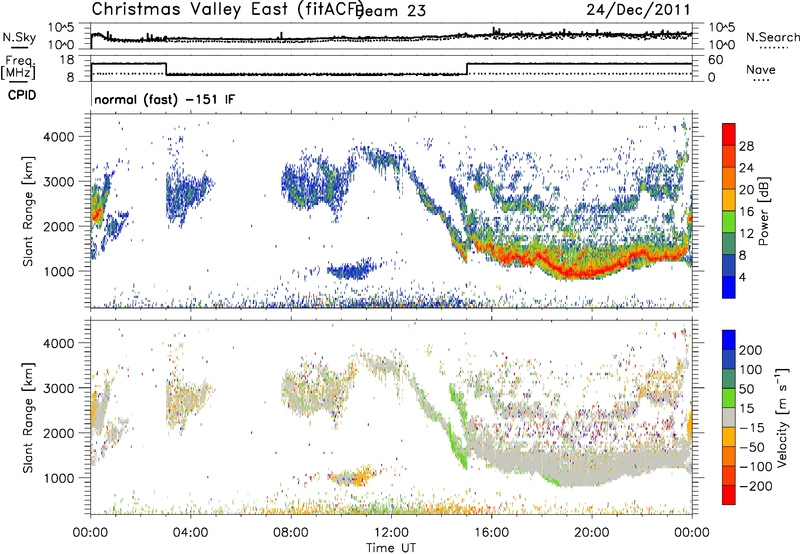This screenshot has width=800, height=554.
Task: Click the '16:00' time tick label
Action: pyautogui.click(x=491, y=533)
